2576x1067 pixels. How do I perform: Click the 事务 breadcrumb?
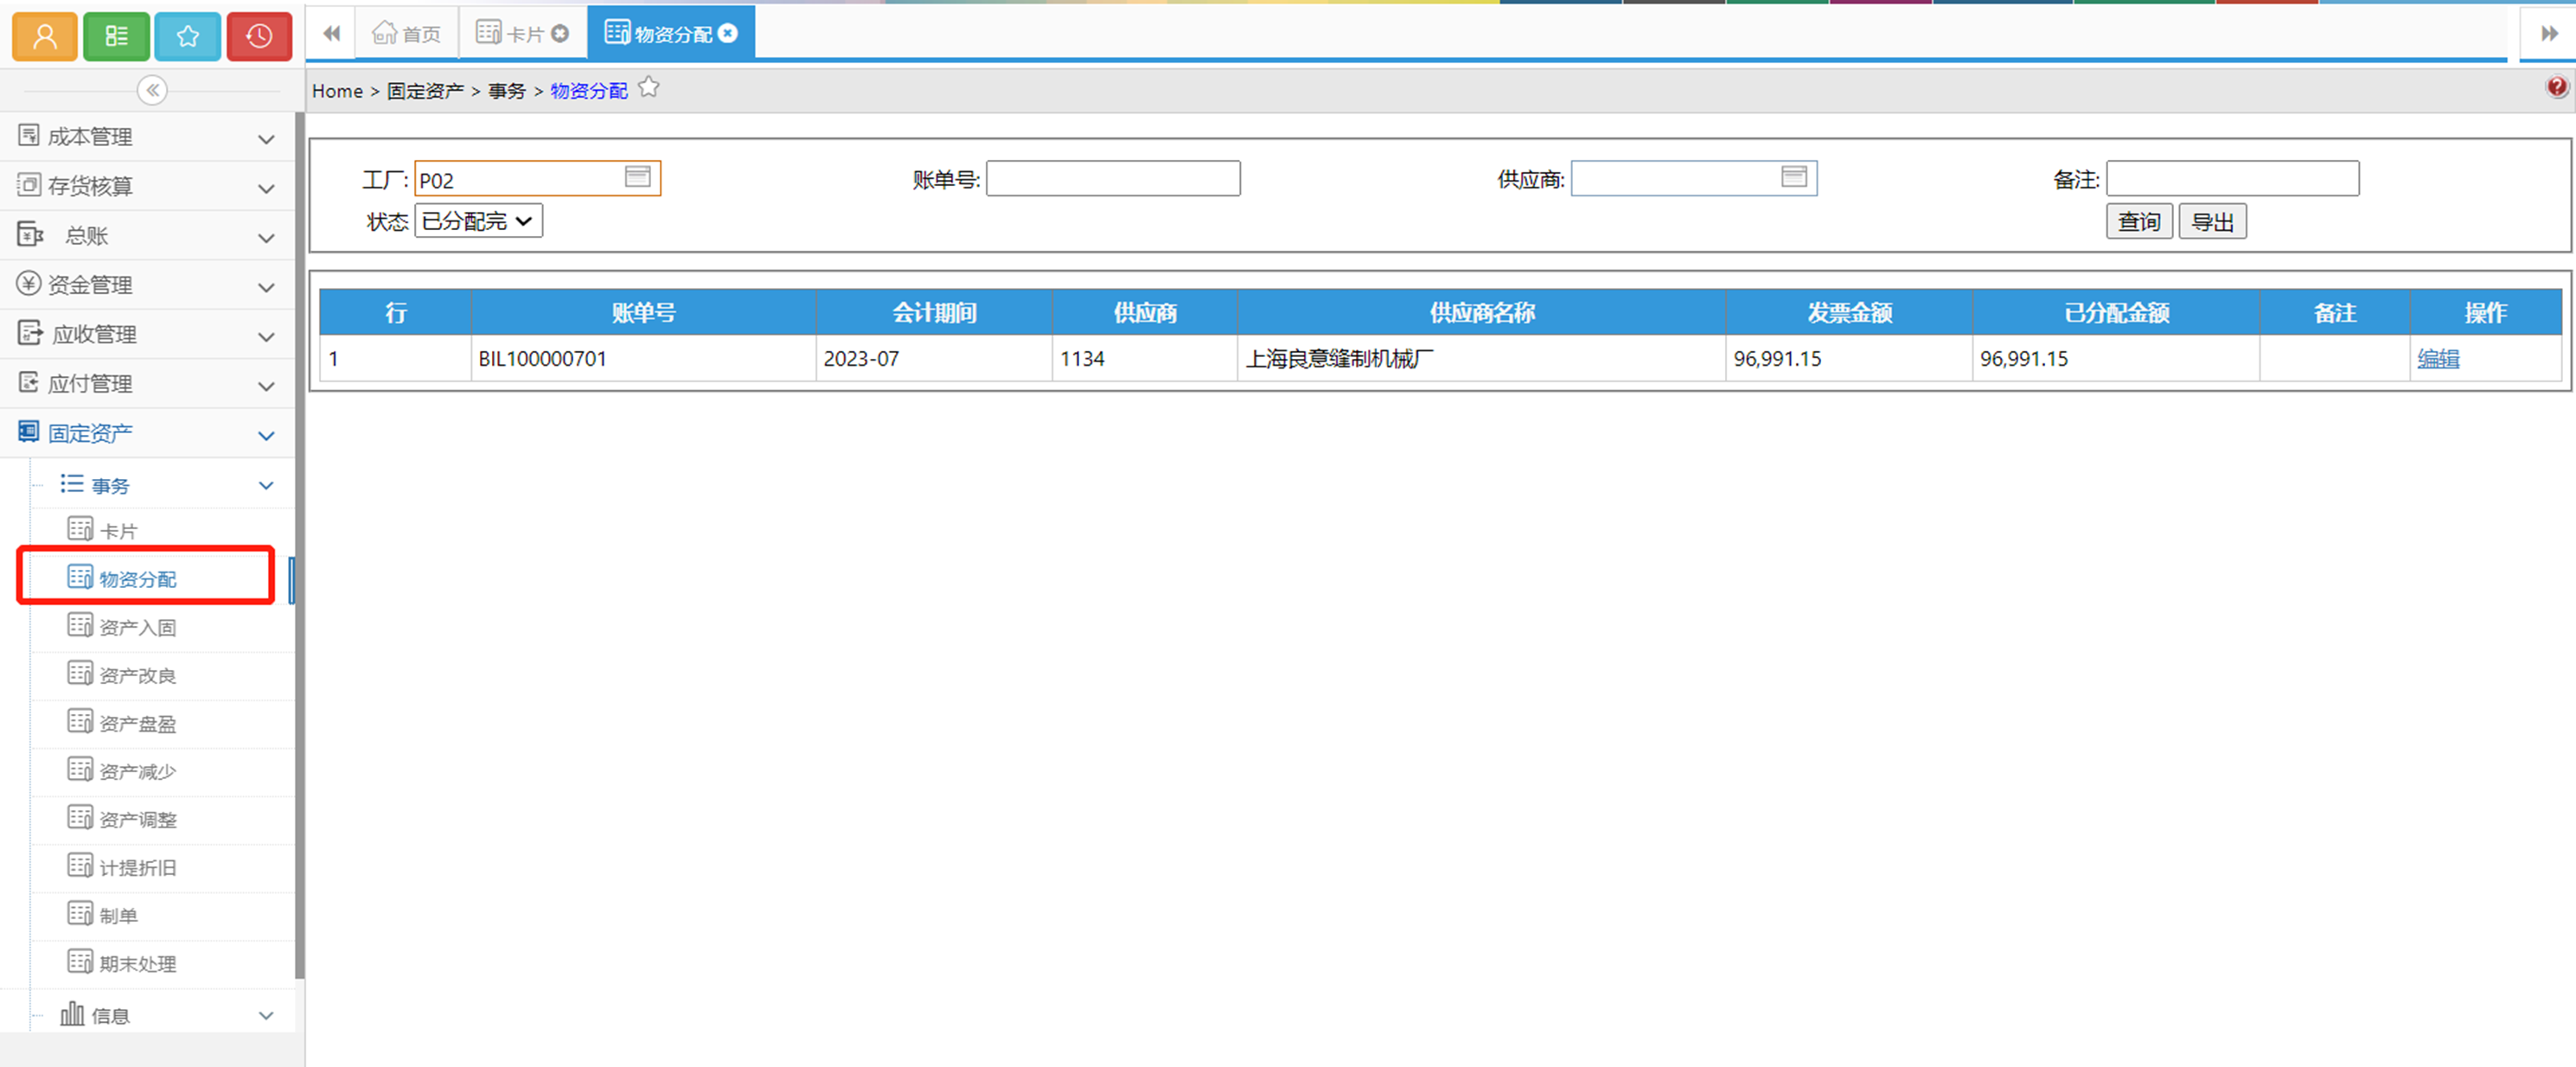(x=507, y=91)
